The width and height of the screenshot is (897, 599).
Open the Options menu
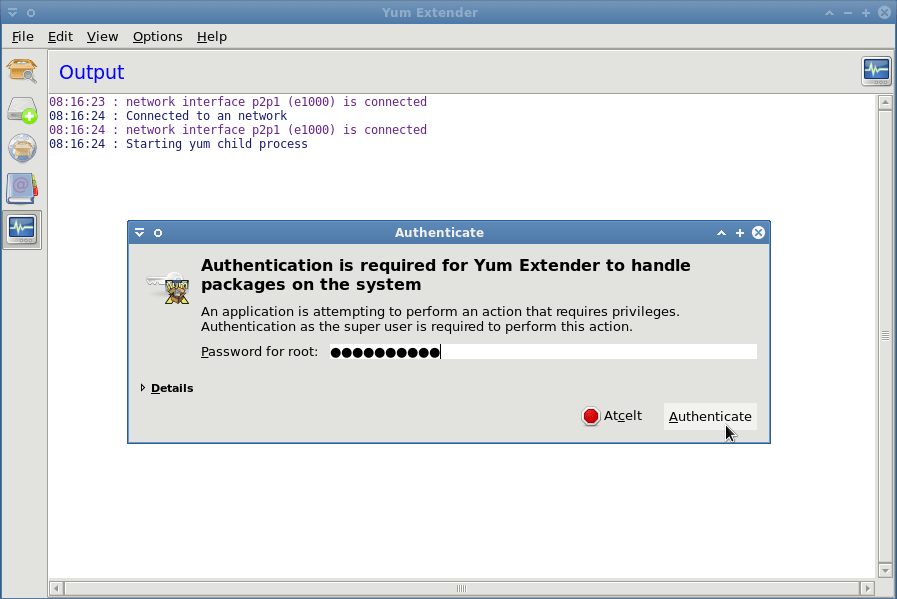[157, 37]
